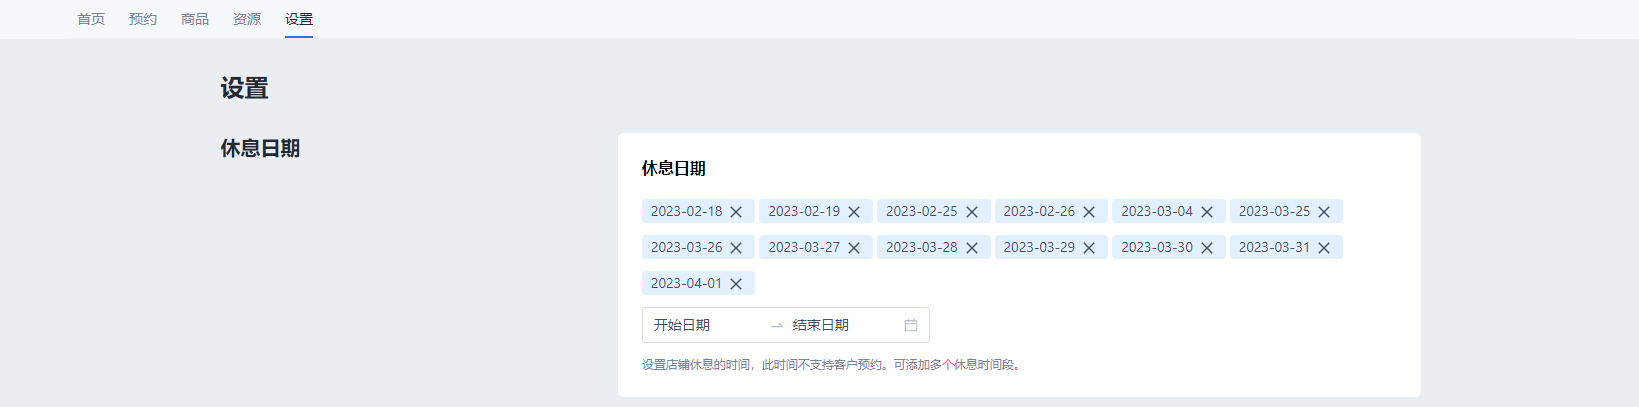
Task: Open the 预约 tab
Action: click(143, 19)
